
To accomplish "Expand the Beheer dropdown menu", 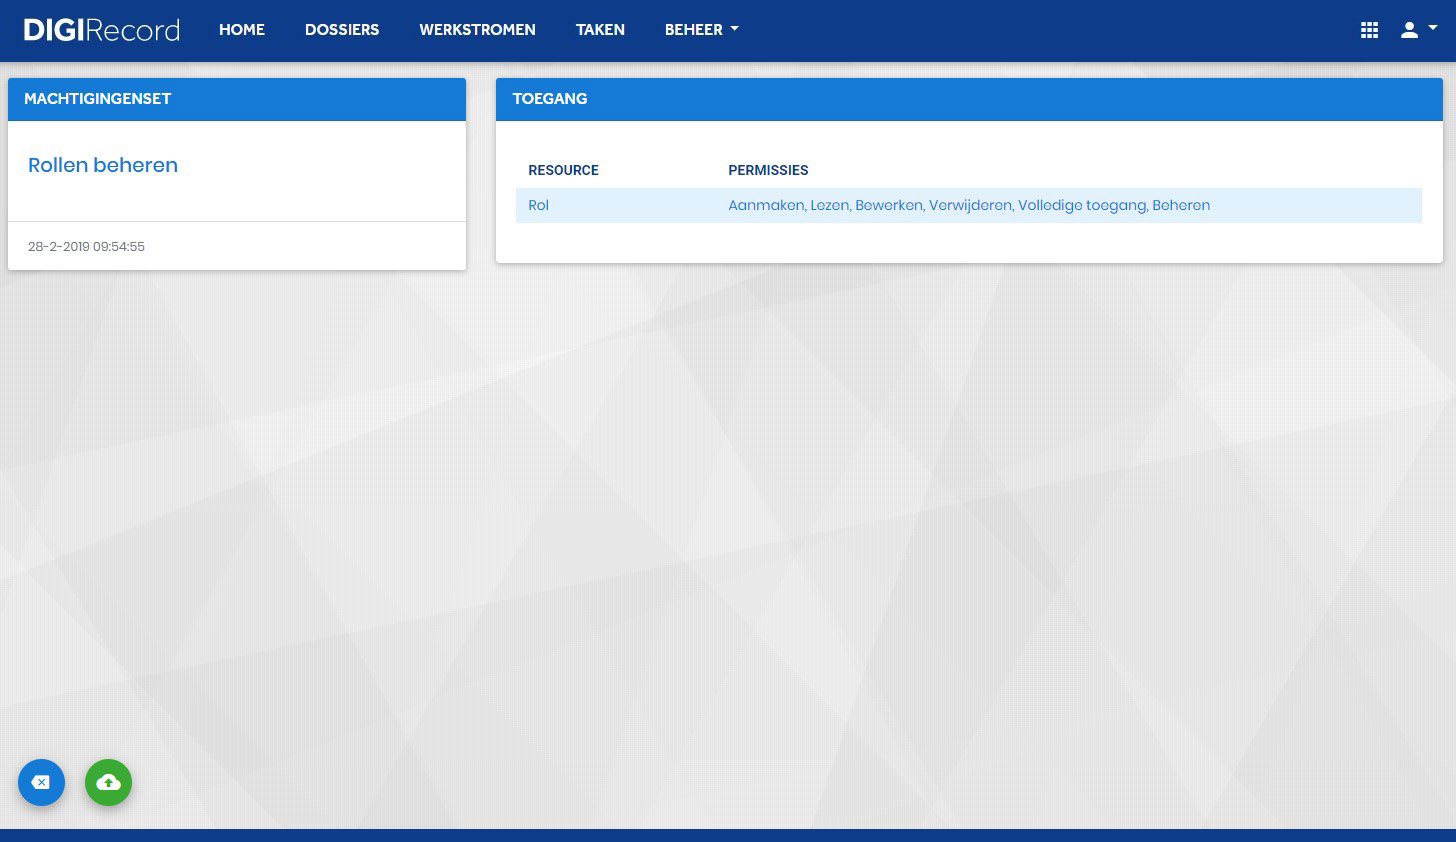I will (x=702, y=30).
